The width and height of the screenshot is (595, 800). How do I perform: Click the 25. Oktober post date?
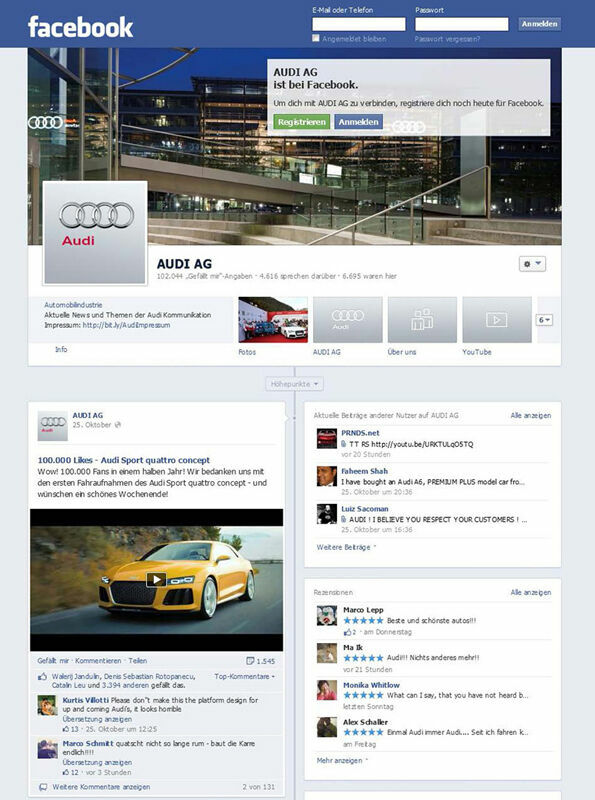pos(92,425)
